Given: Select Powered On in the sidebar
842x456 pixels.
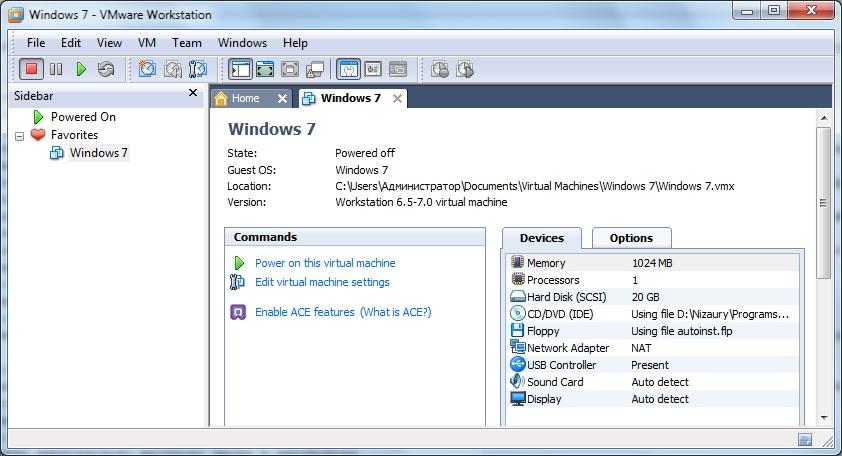Looking at the screenshot, I should (83, 117).
